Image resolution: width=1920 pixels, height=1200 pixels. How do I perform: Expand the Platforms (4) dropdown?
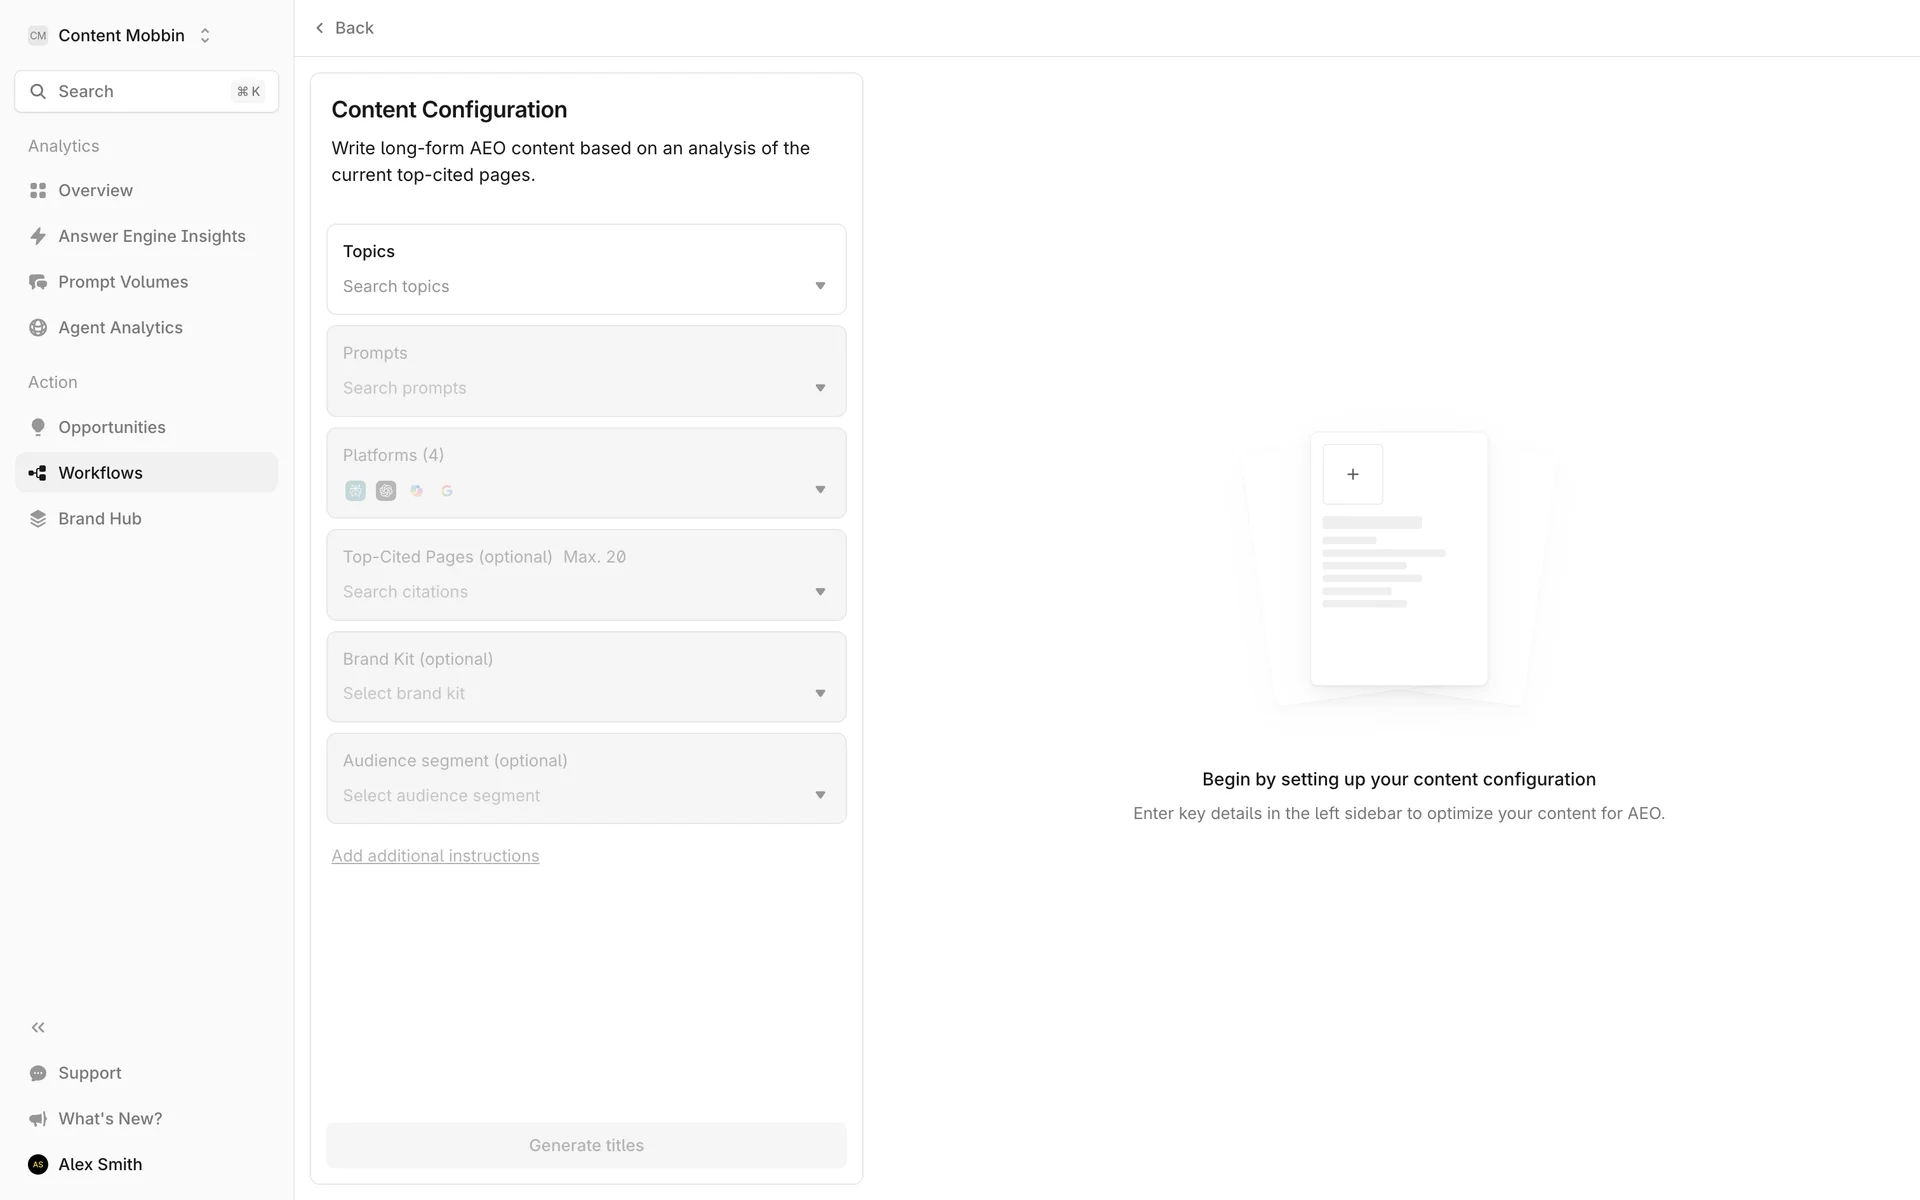(x=820, y=490)
